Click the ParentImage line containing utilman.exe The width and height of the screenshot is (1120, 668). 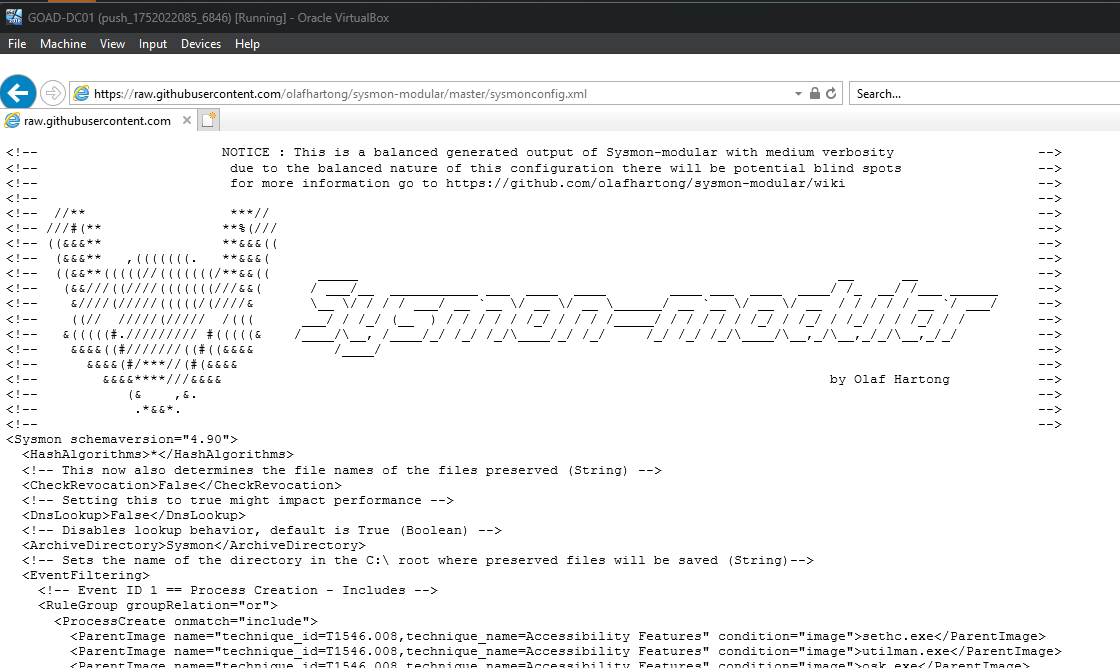click(566, 651)
